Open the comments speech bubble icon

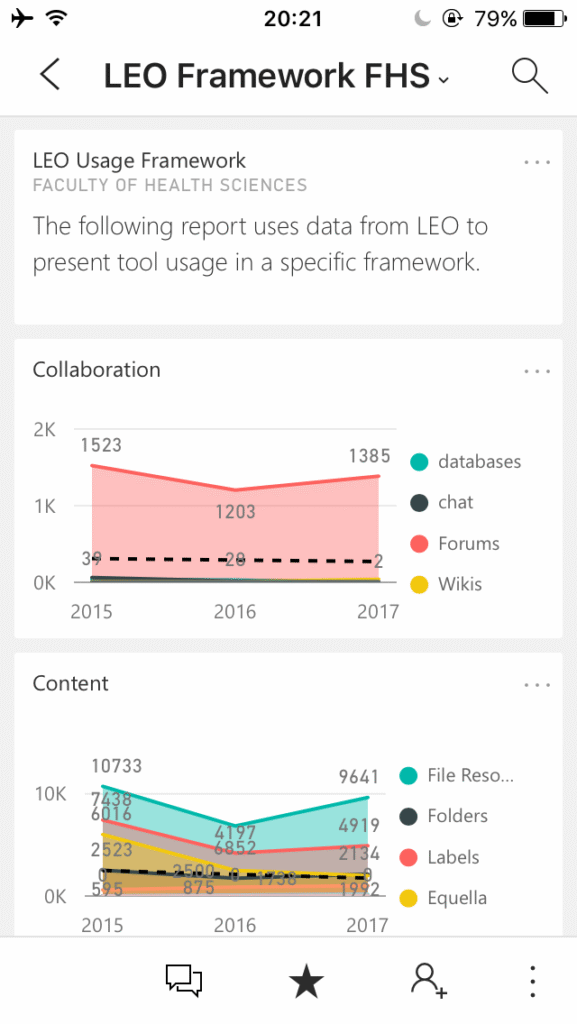coord(183,980)
